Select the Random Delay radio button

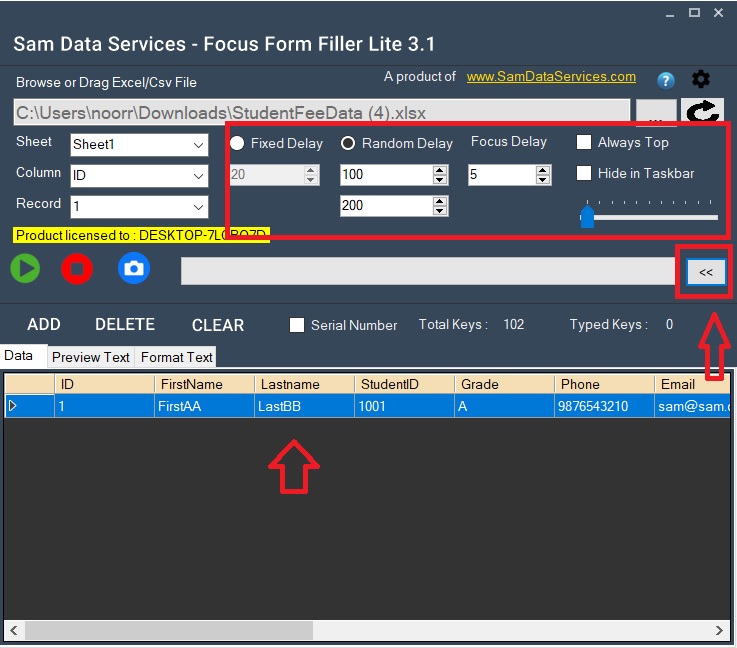[x=348, y=143]
